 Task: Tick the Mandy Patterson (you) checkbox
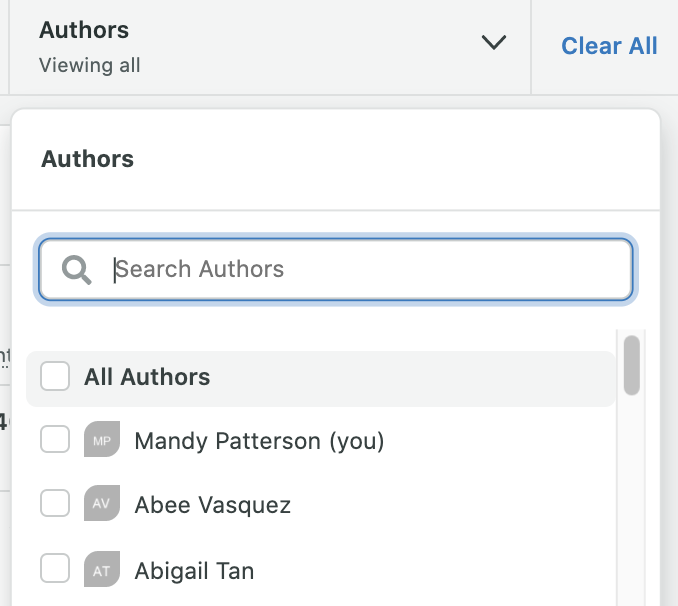55,439
